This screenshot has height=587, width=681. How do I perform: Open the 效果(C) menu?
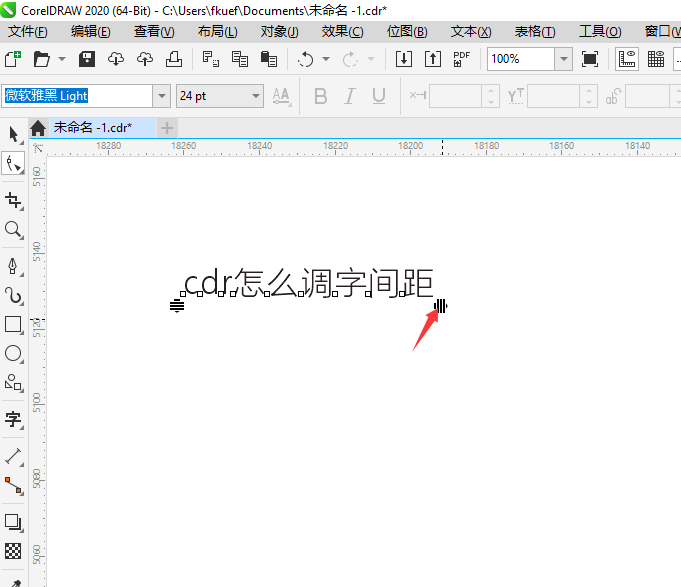[x=342, y=32]
